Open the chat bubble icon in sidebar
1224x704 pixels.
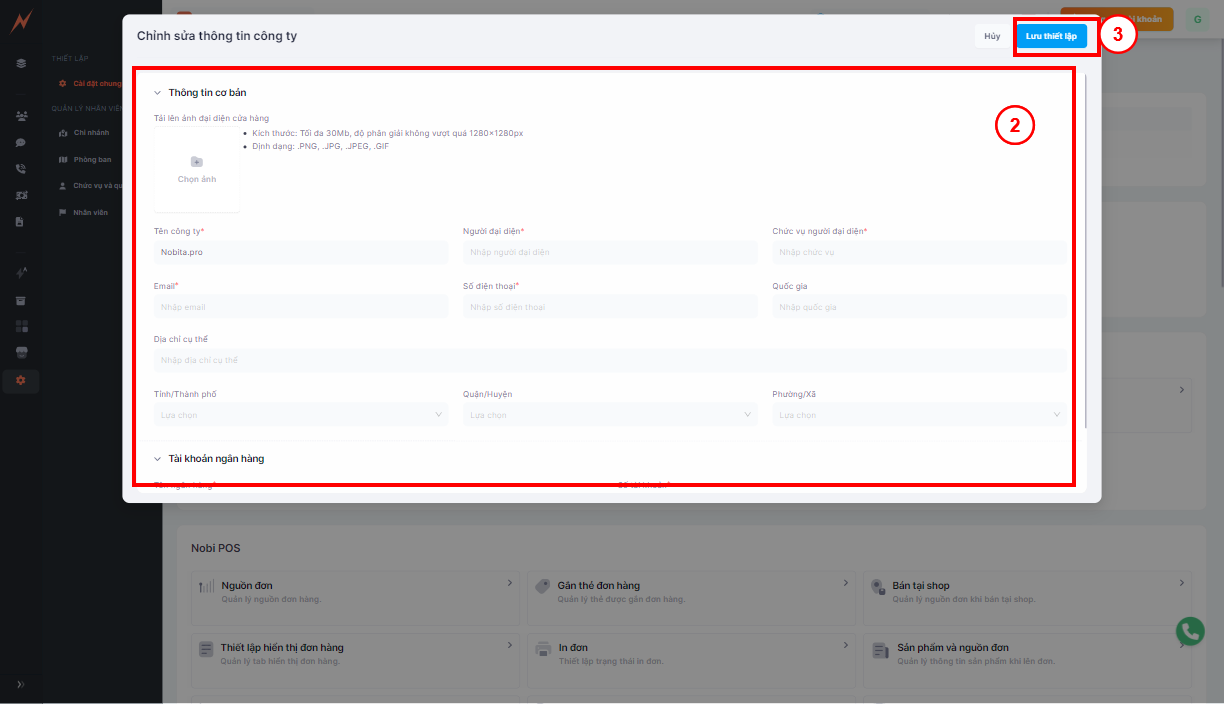click(21, 143)
